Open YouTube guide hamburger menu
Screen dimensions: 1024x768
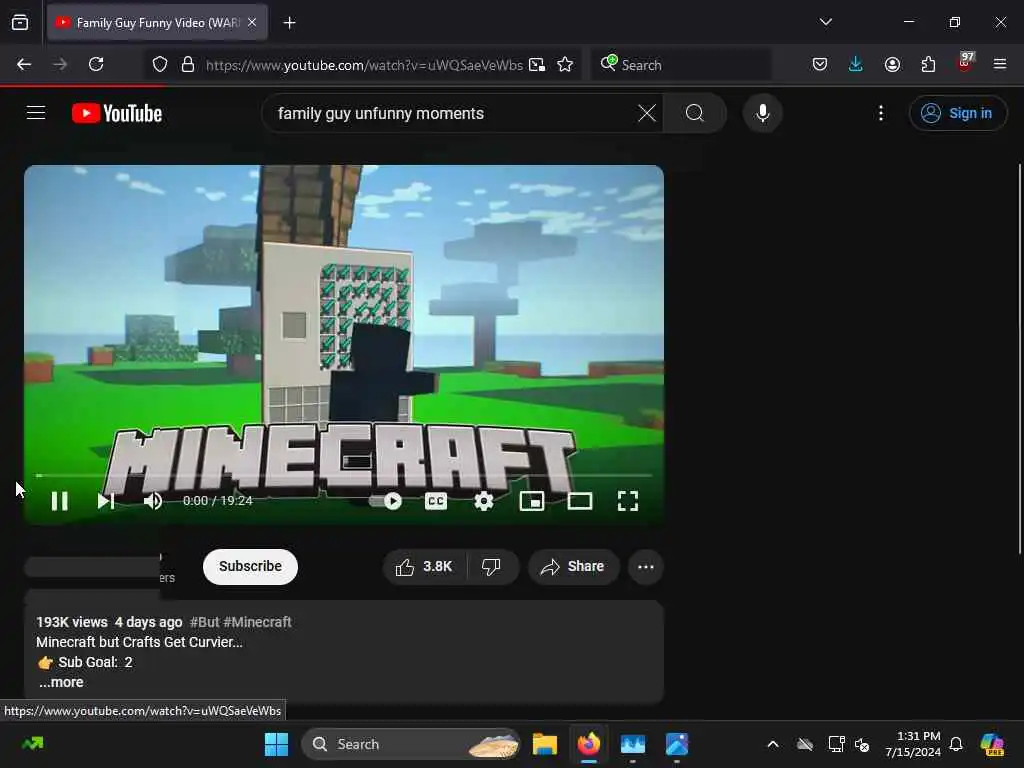tap(36, 113)
